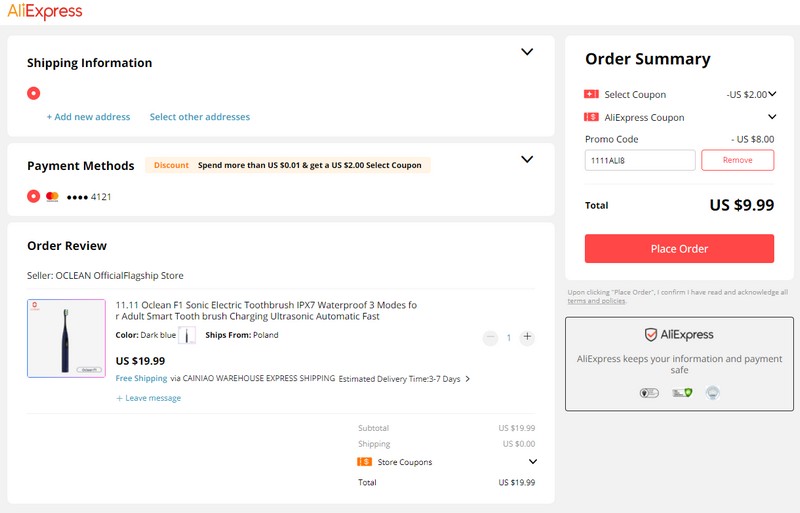This screenshot has height=513, width=800.
Task: Click the US $9.99 total amount
Action: tap(741, 205)
